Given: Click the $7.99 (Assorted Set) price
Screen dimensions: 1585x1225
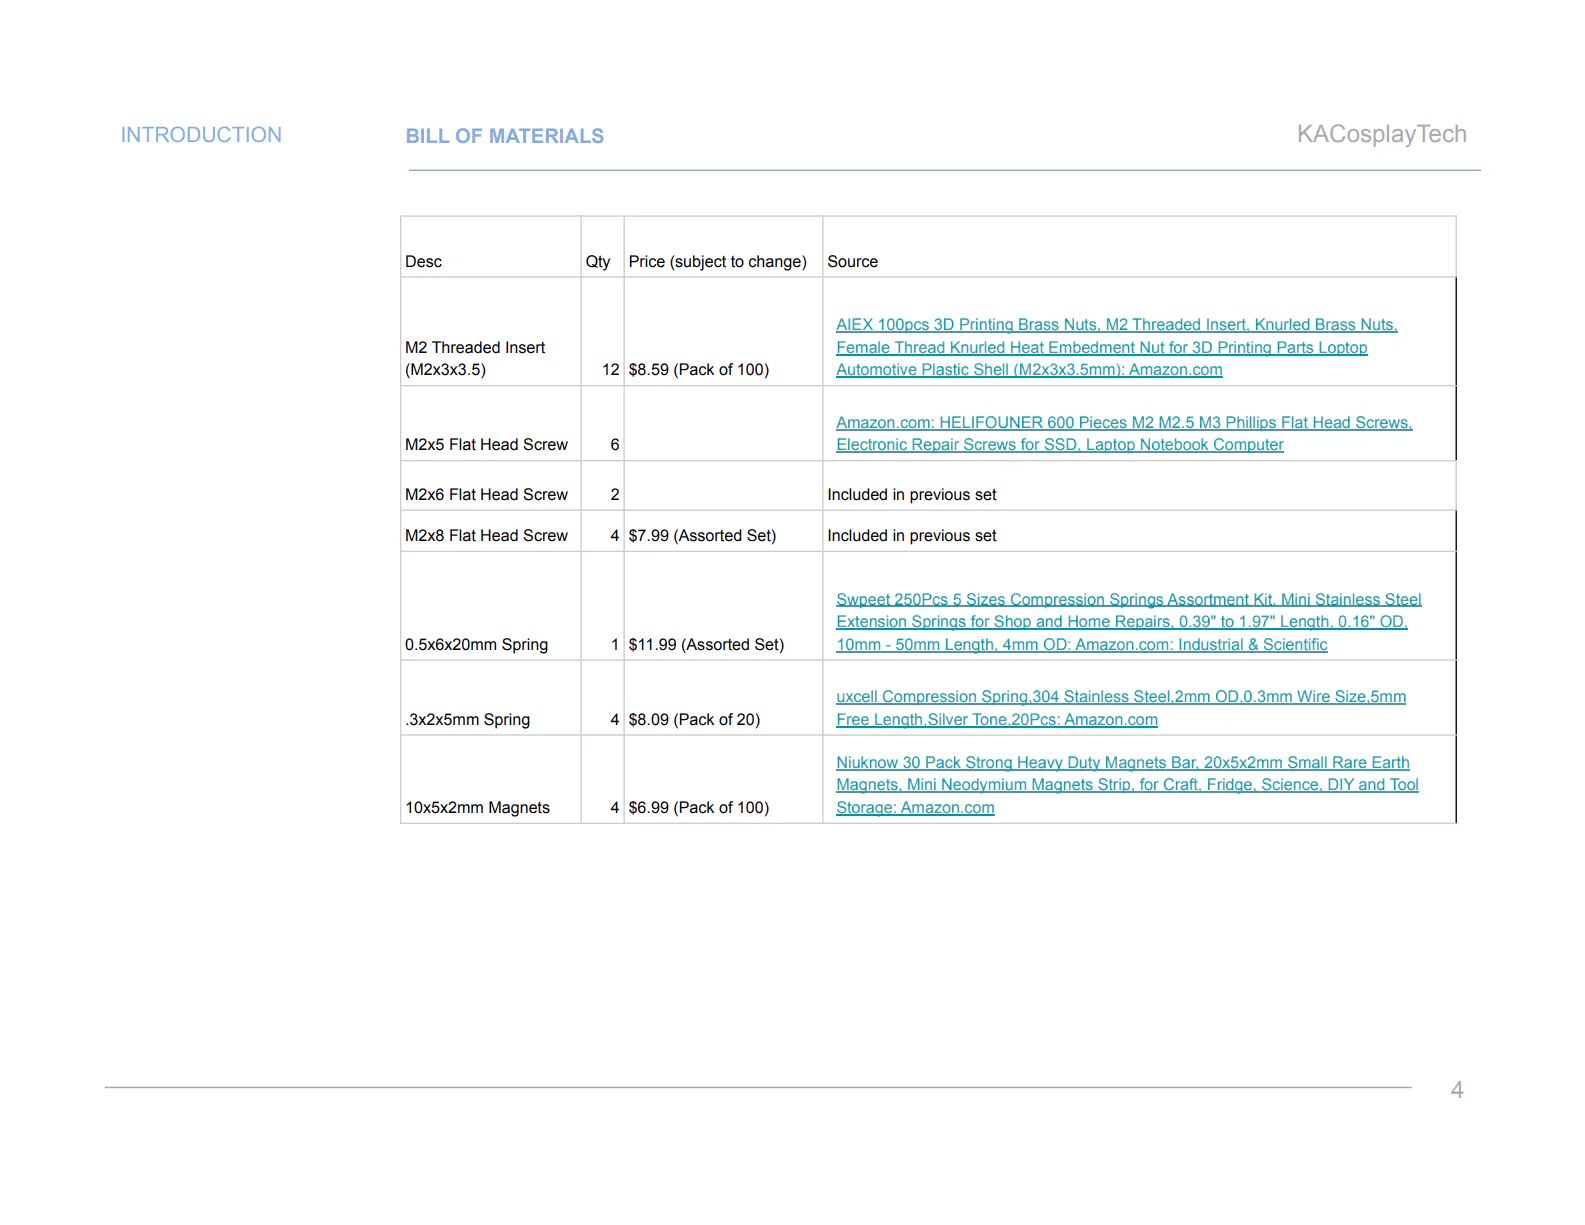Looking at the screenshot, I should 702,535.
